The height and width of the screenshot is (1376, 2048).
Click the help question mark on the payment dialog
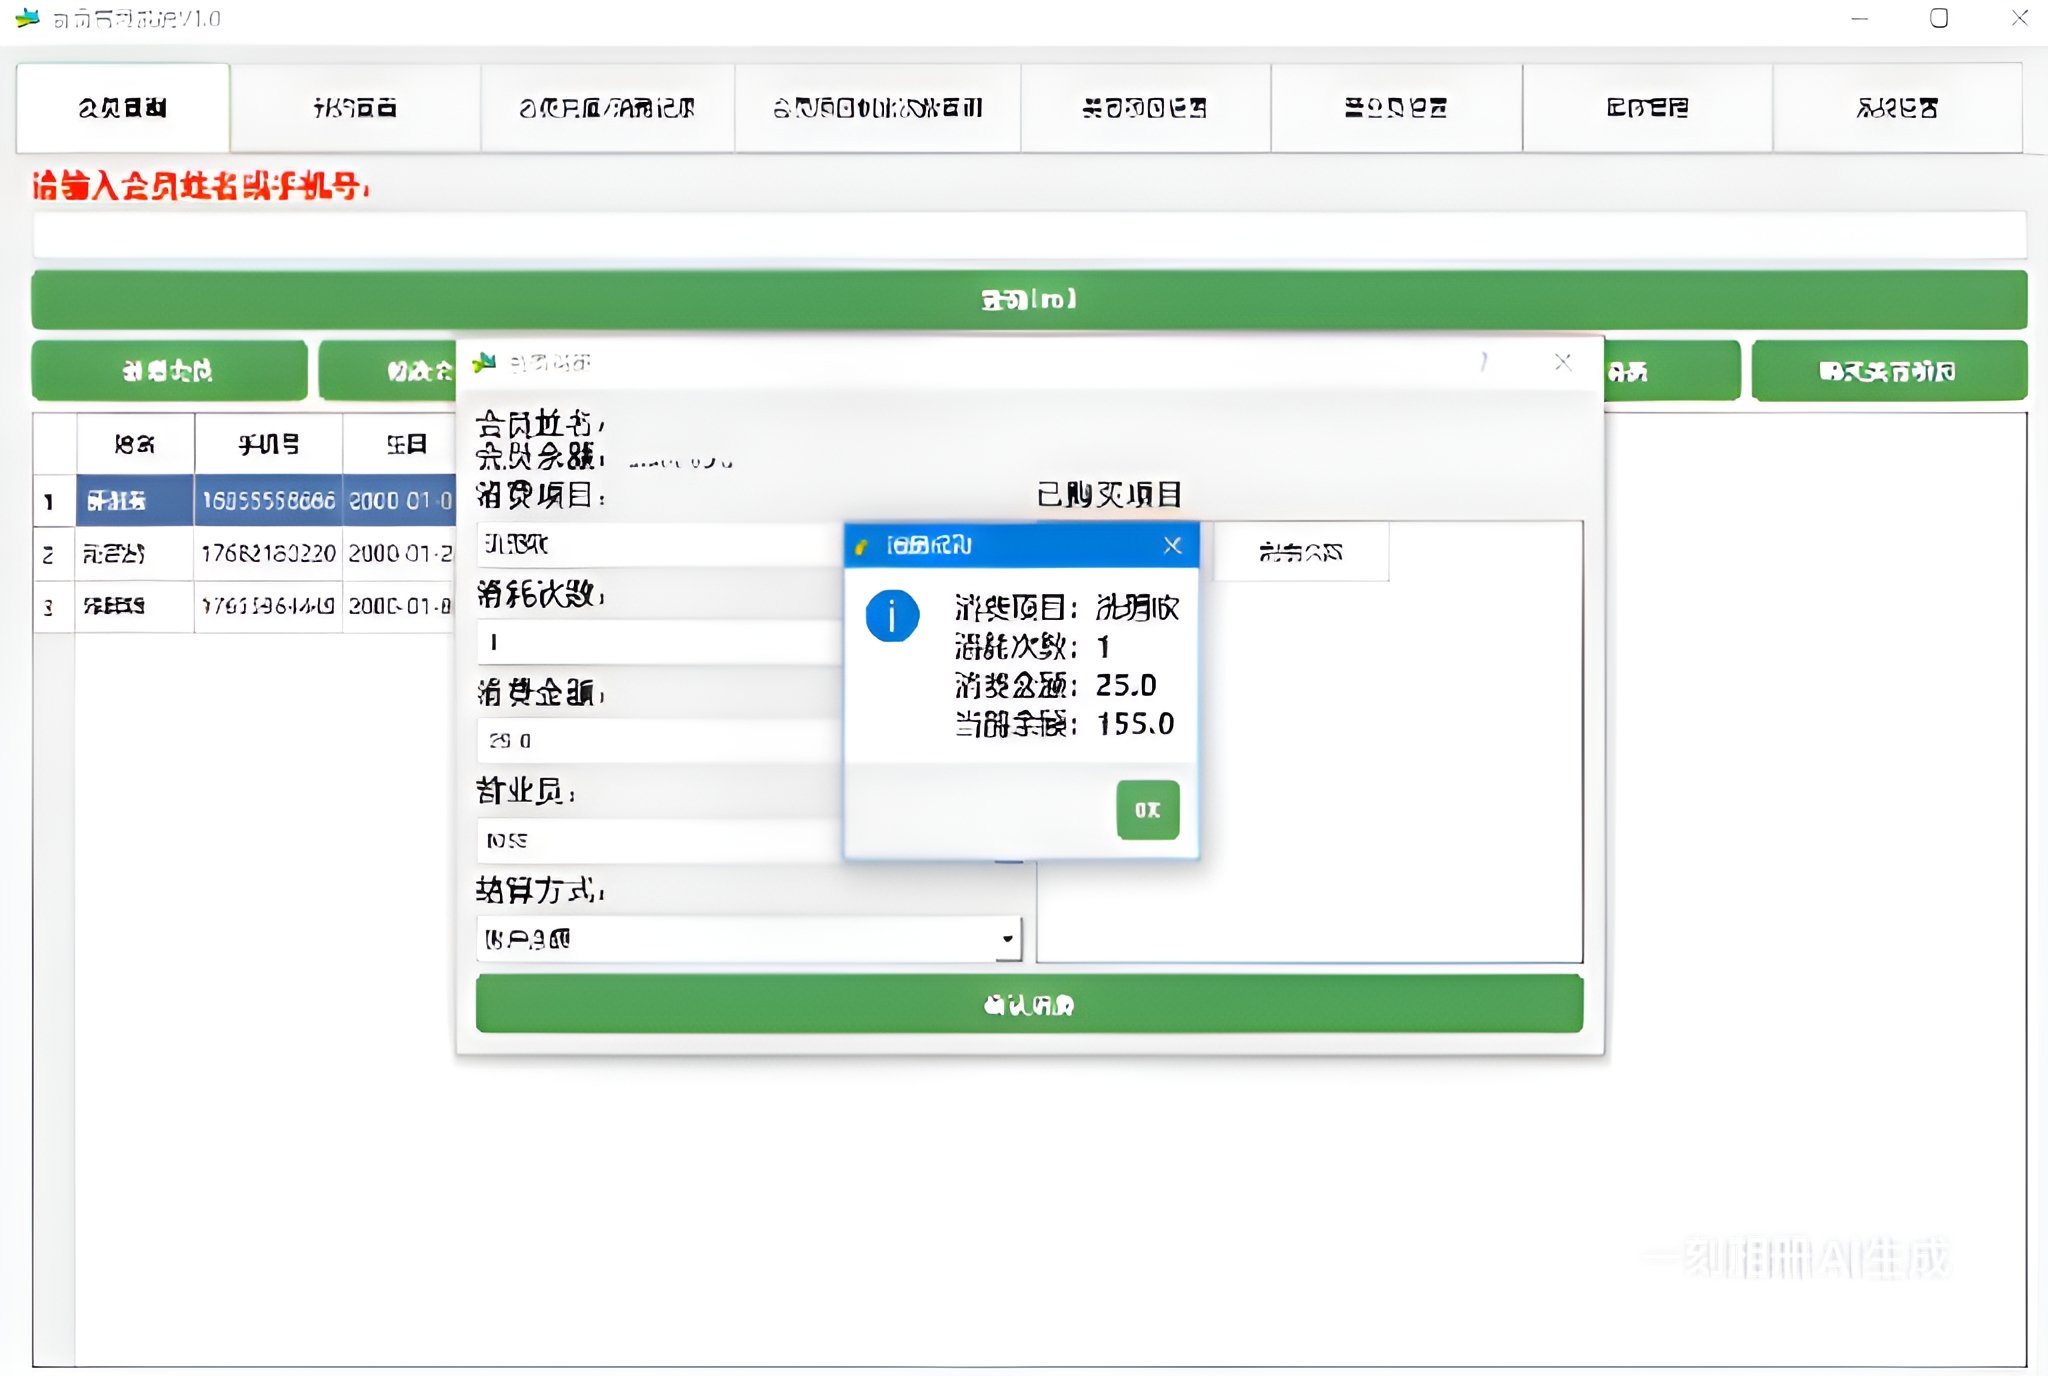pos(1484,363)
